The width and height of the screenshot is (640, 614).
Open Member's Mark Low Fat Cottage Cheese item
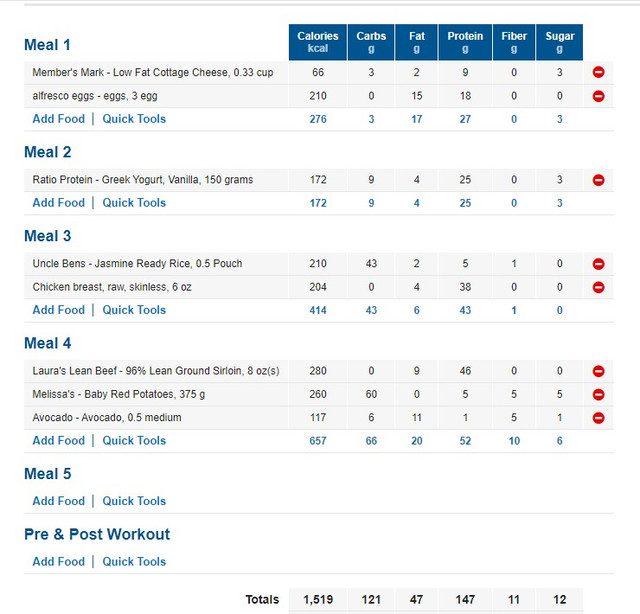[152, 72]
